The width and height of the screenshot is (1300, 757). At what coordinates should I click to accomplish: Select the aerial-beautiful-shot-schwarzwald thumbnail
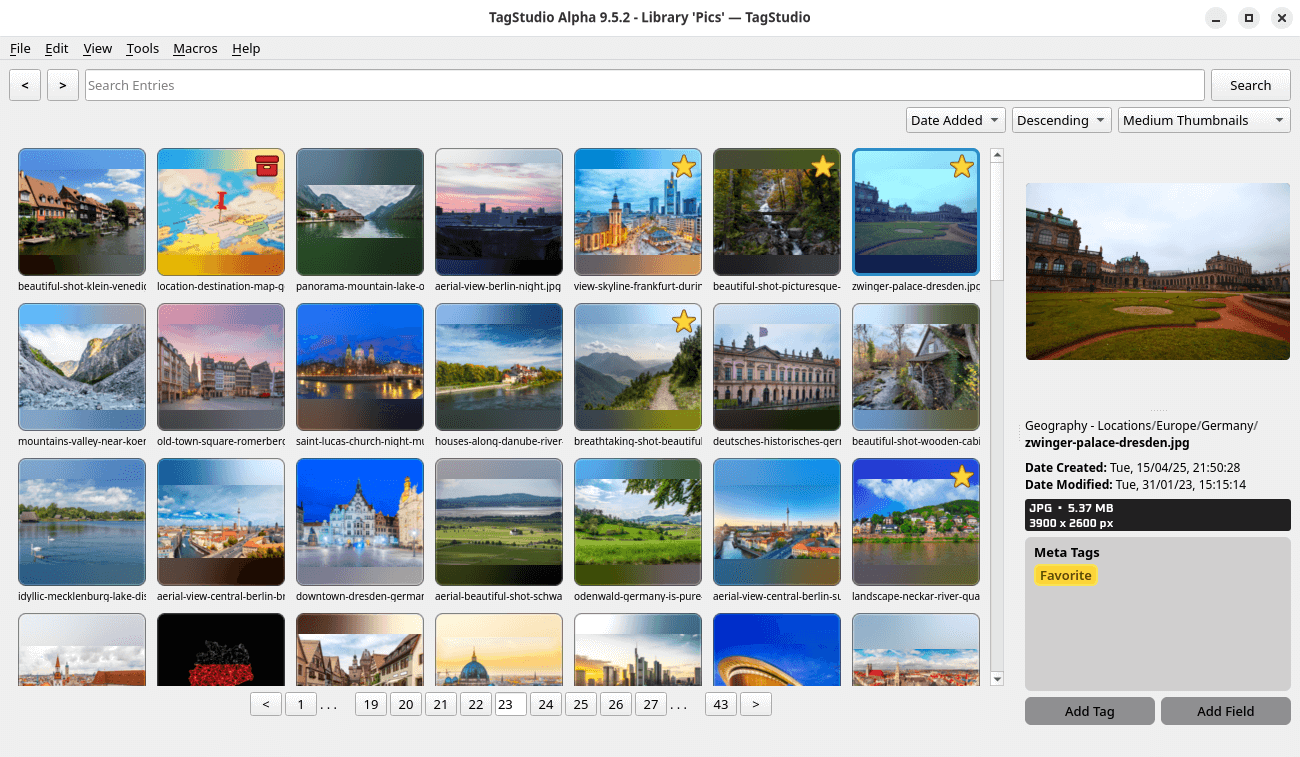[499, 522]
